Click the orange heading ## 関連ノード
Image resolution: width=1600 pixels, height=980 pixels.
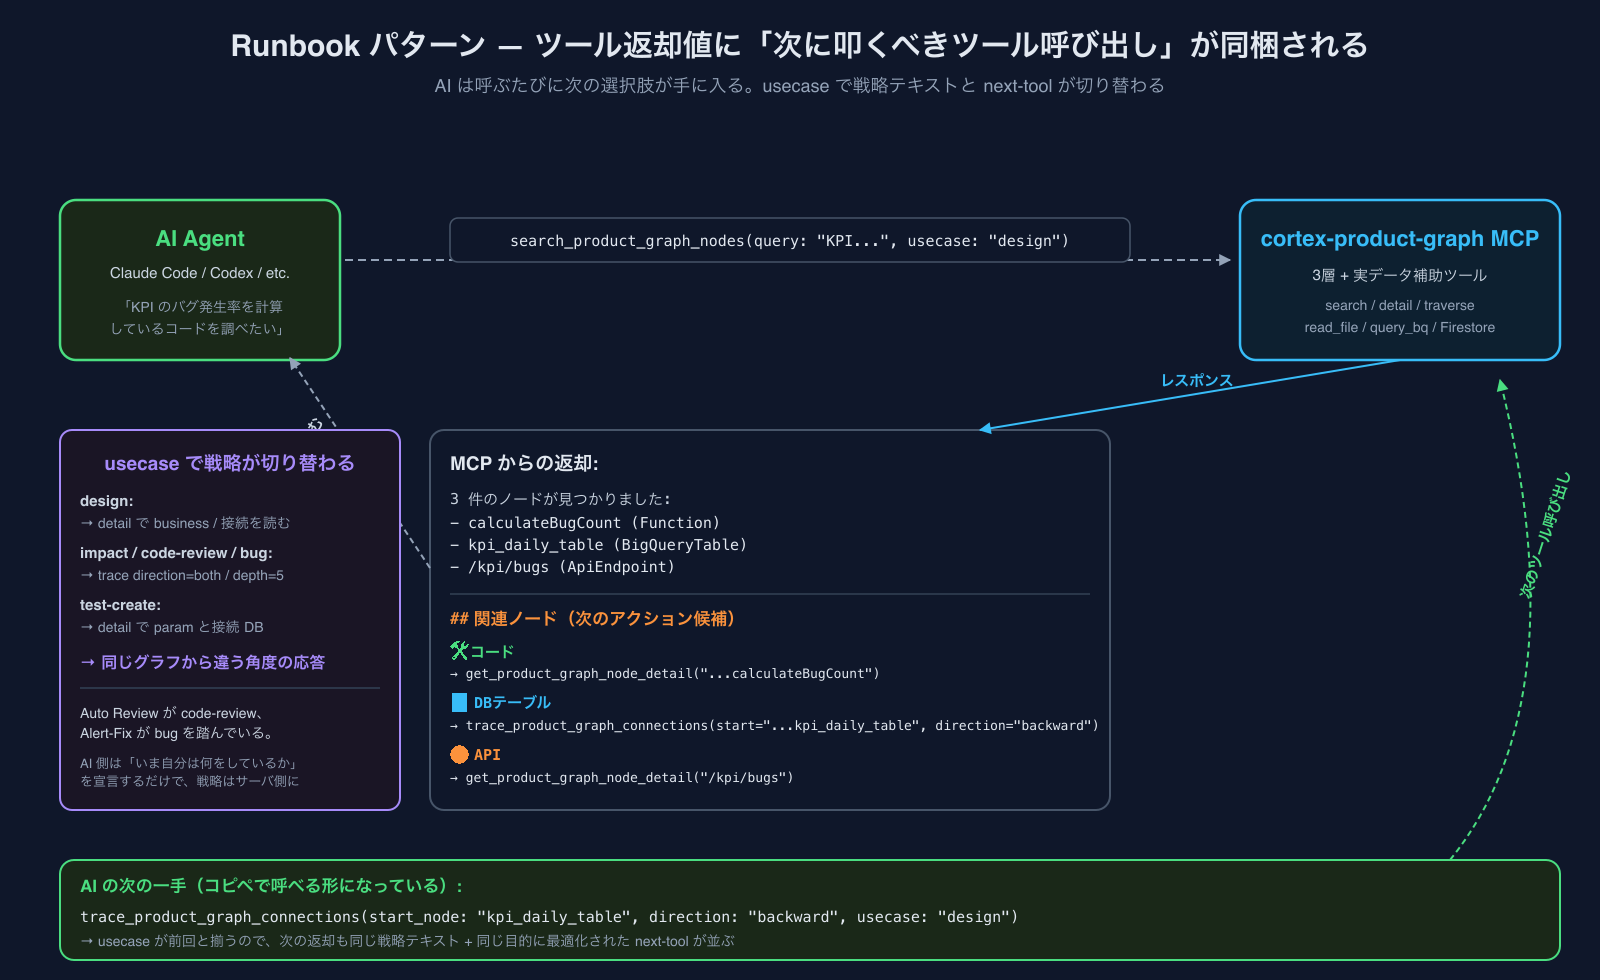click(x=593, y=618)
